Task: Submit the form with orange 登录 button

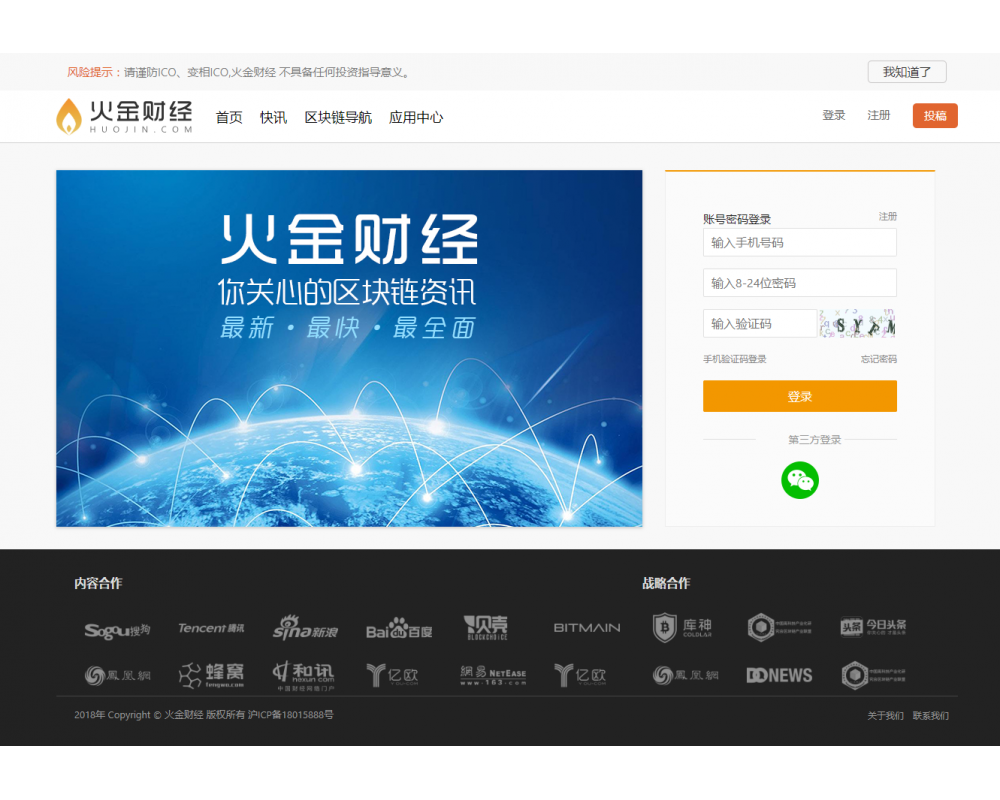Action: (800, 396)
